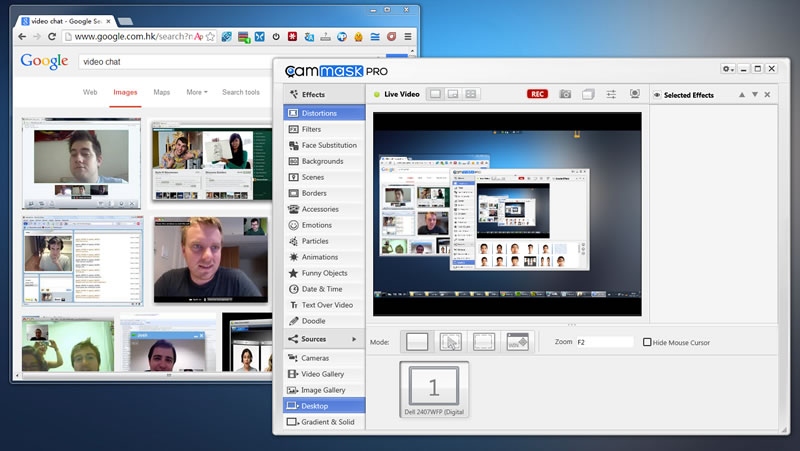The height and width of the screenshot is (451, 800).
Task: Select full screen capture mode
Action: coord(417,342)
